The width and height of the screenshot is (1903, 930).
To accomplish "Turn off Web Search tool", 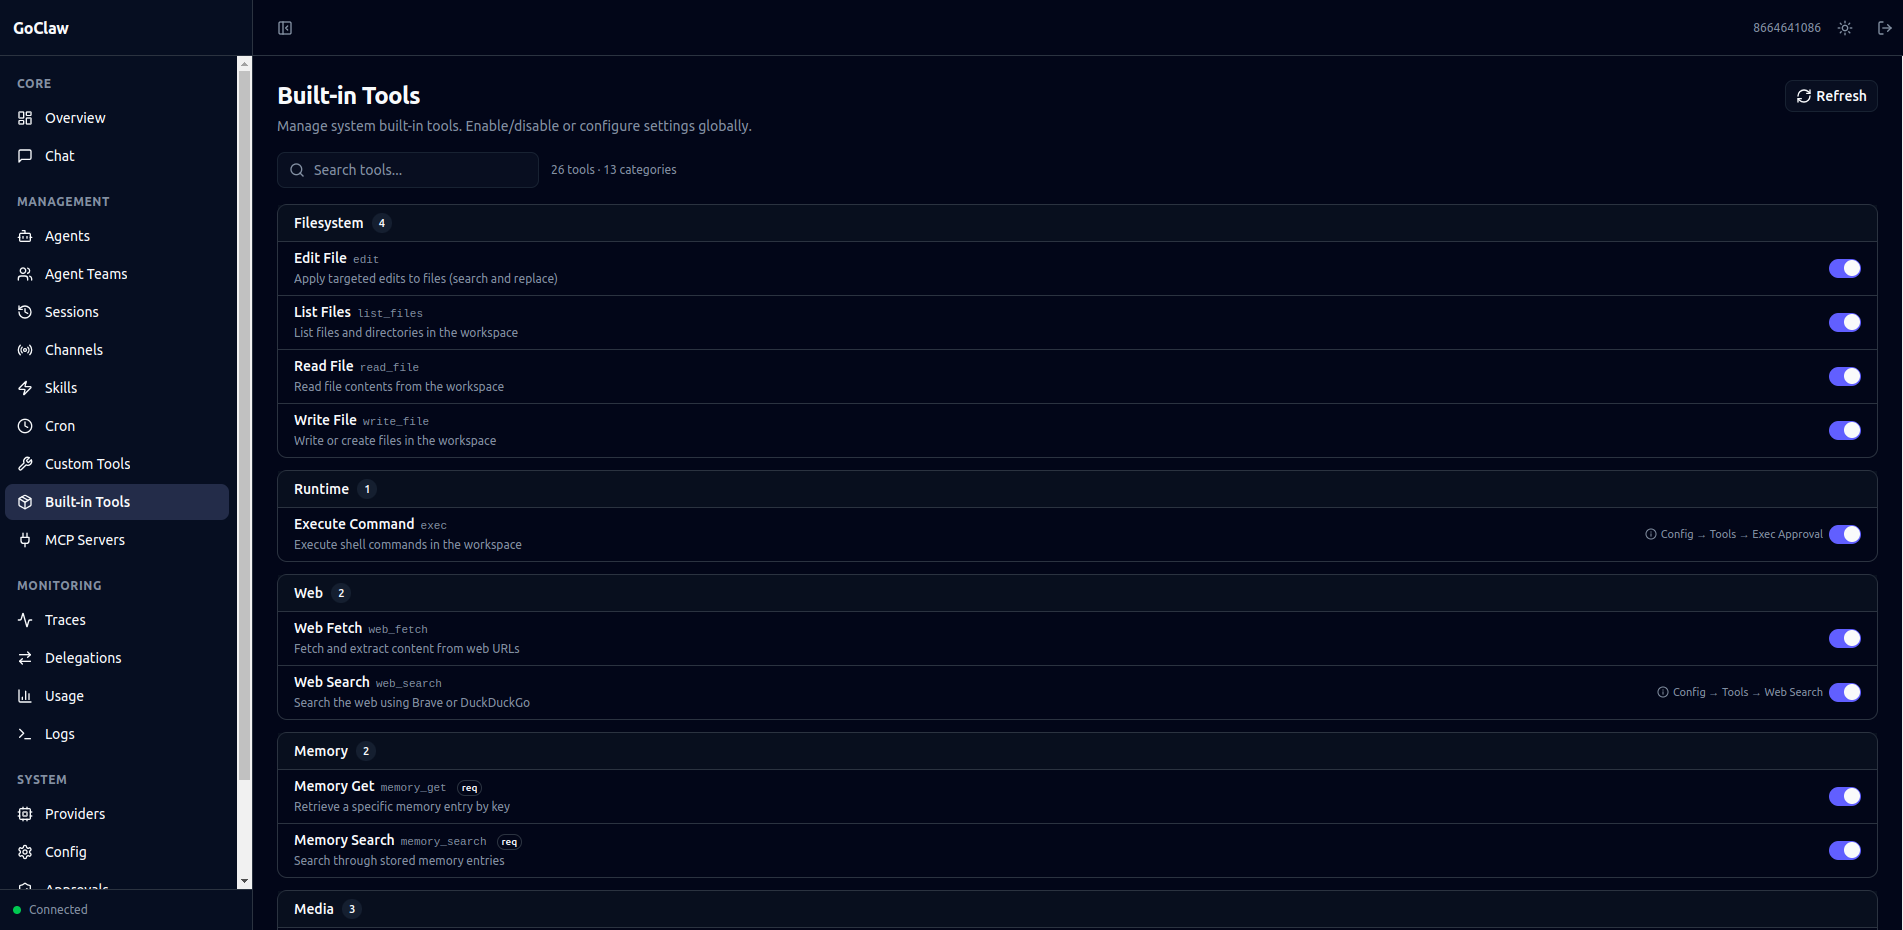I will pos(1844,692).
